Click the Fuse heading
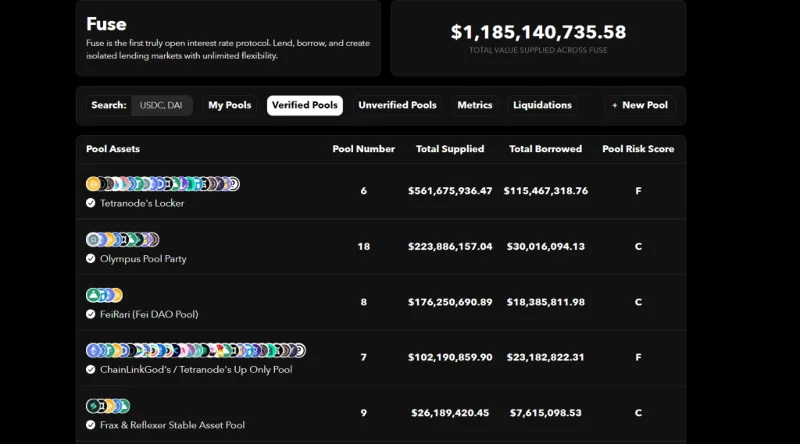This screenshot has width=800, height=444. click(x=106, y=24)
